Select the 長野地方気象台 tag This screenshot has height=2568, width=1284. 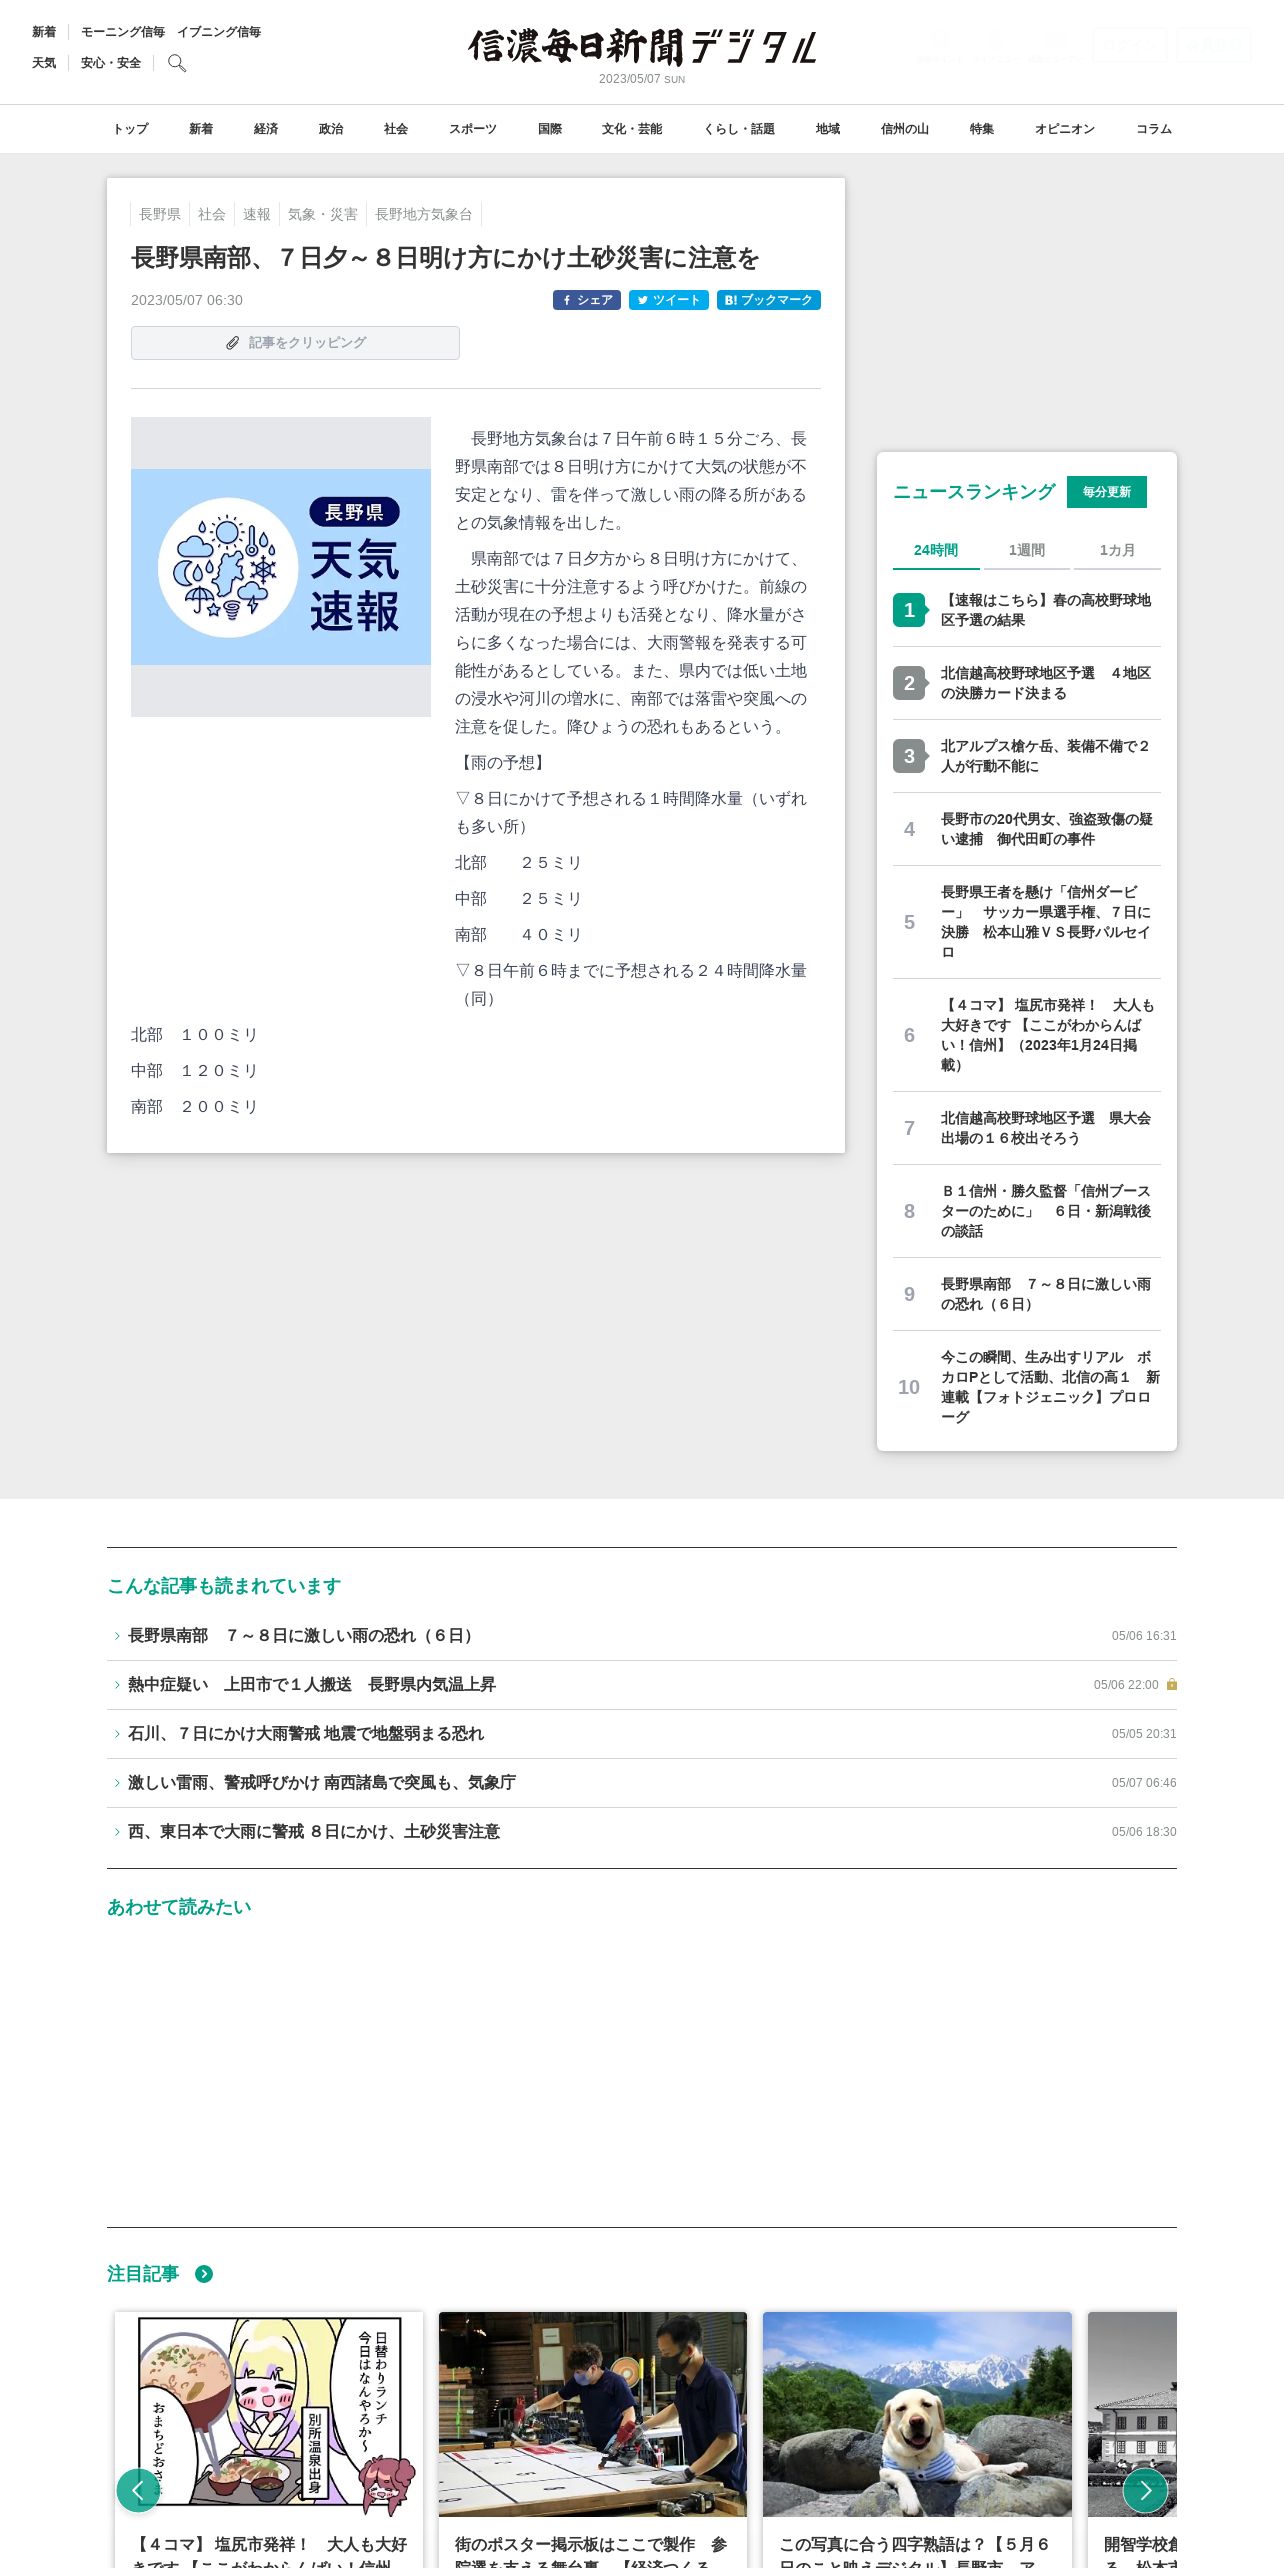(x=424, y=214)
